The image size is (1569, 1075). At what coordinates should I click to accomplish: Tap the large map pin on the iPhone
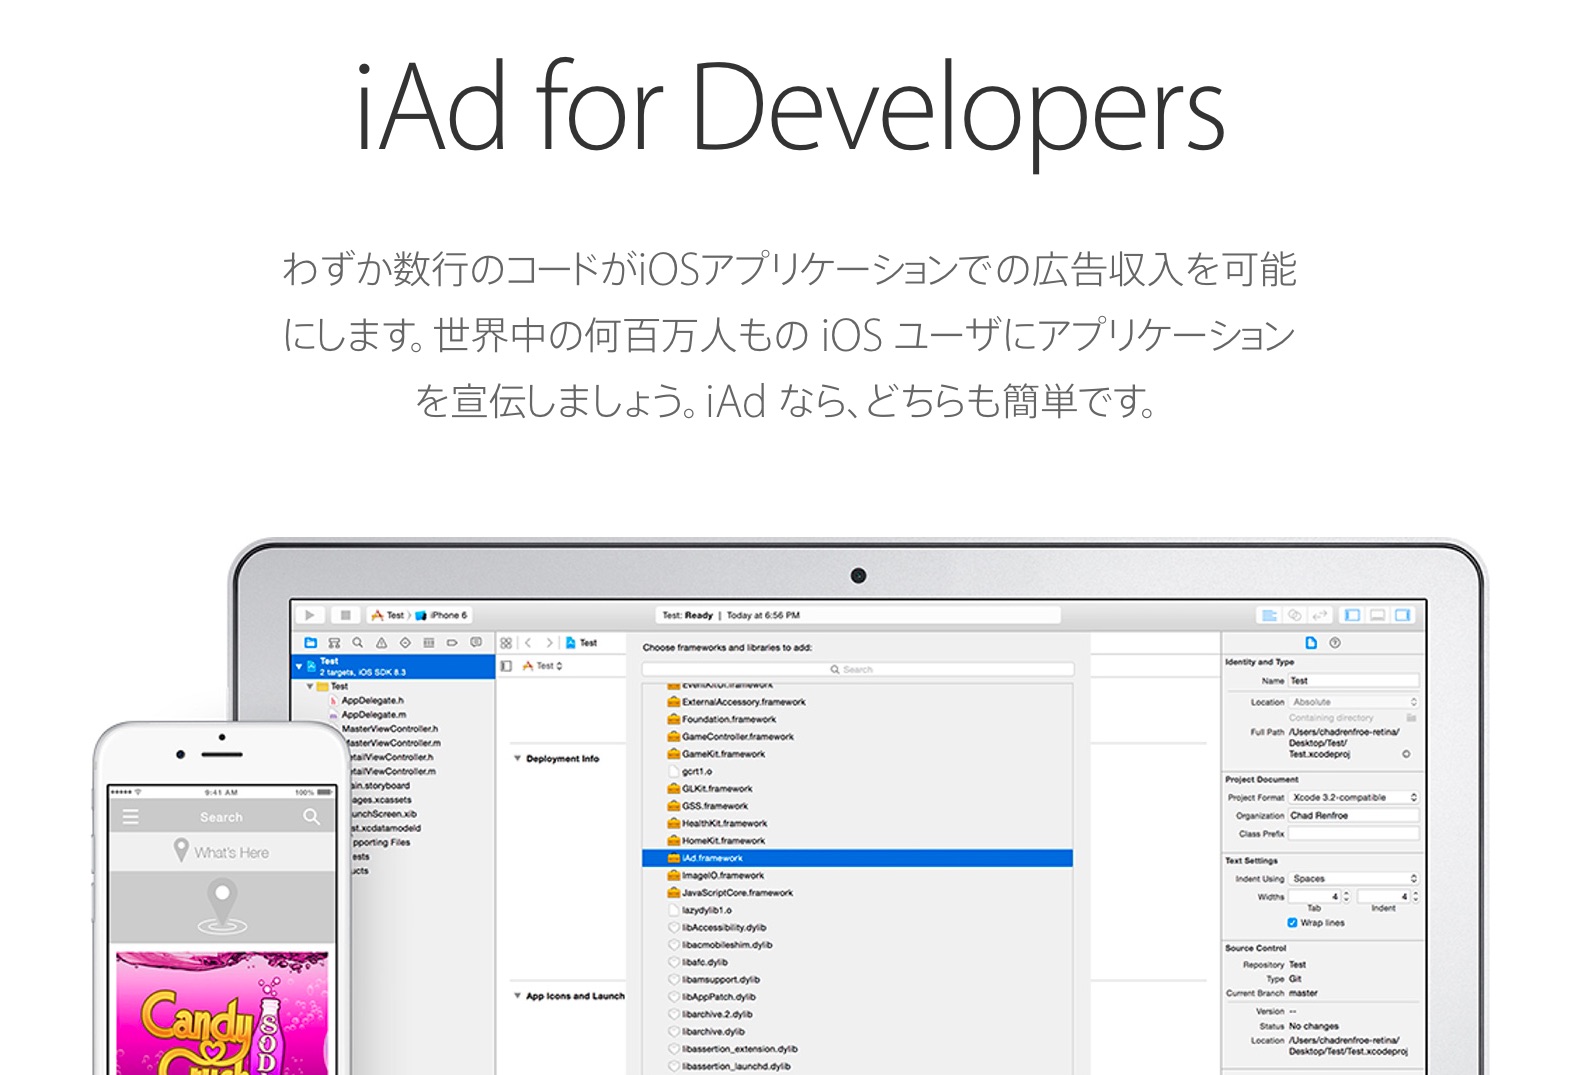coord(222,905)
